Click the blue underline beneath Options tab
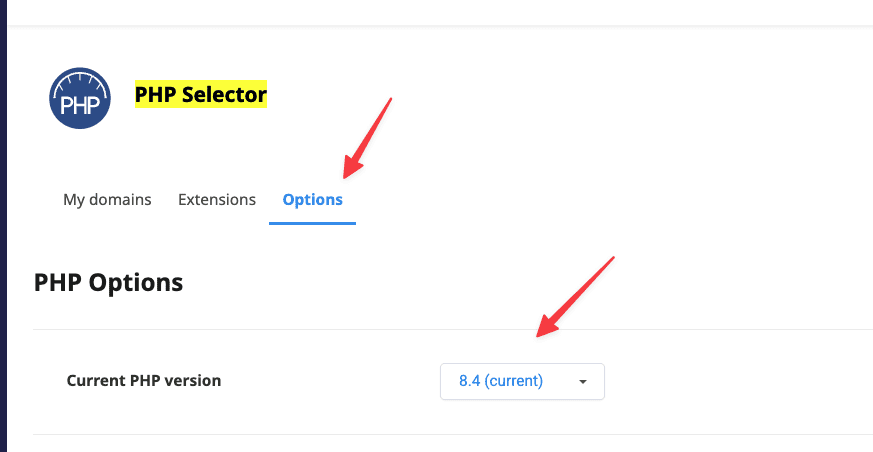873x452 pixels. [x=312, y=223]
